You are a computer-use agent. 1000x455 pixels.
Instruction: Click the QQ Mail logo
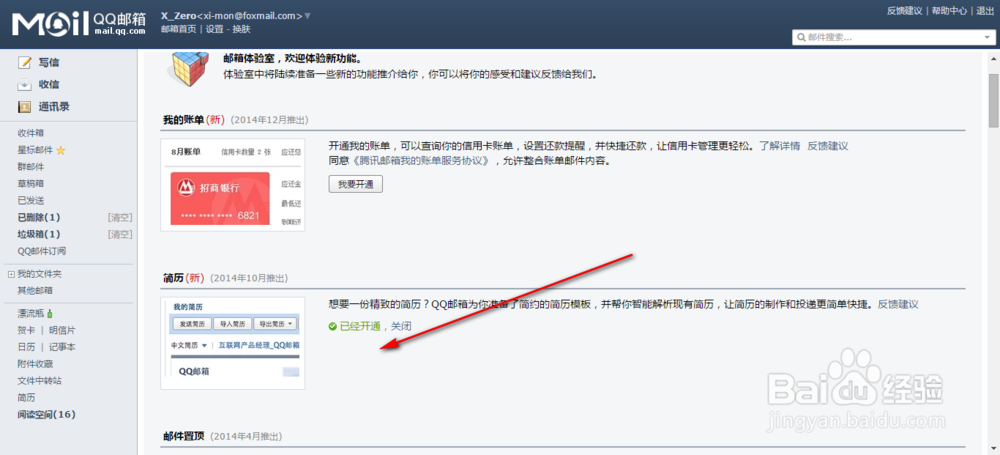tap(78, 24)
